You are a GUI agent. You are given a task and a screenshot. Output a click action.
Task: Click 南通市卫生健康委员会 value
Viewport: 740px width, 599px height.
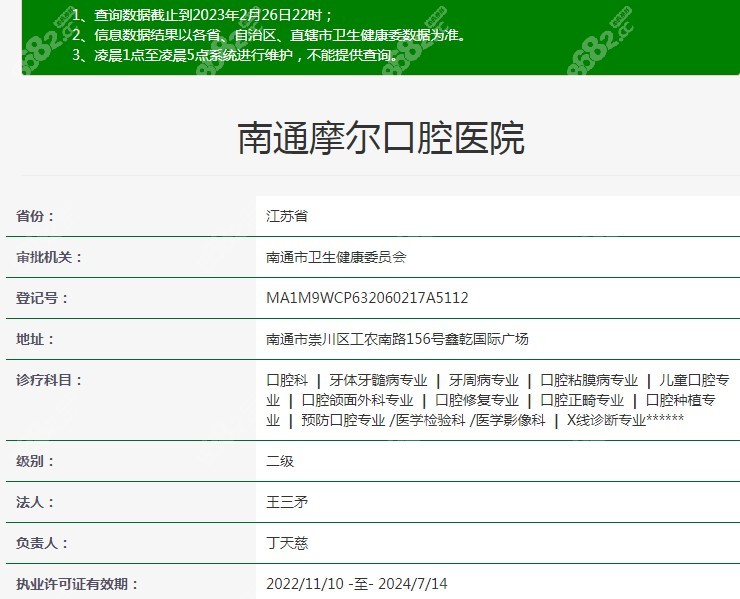click(x=336, y=257)
